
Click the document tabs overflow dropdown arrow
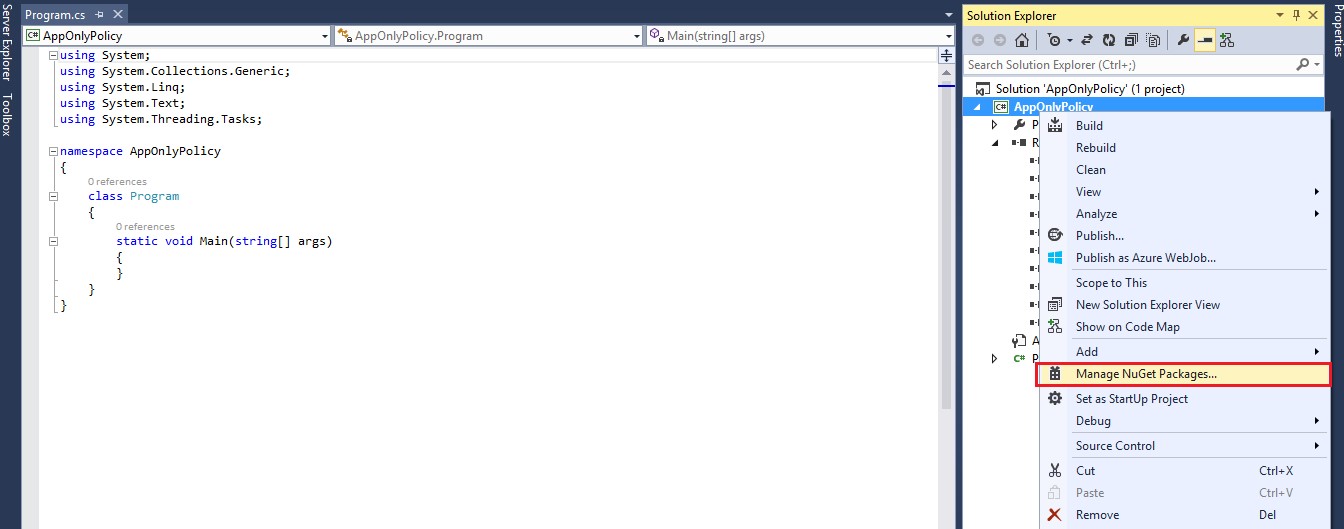click(x=948, y=15)
